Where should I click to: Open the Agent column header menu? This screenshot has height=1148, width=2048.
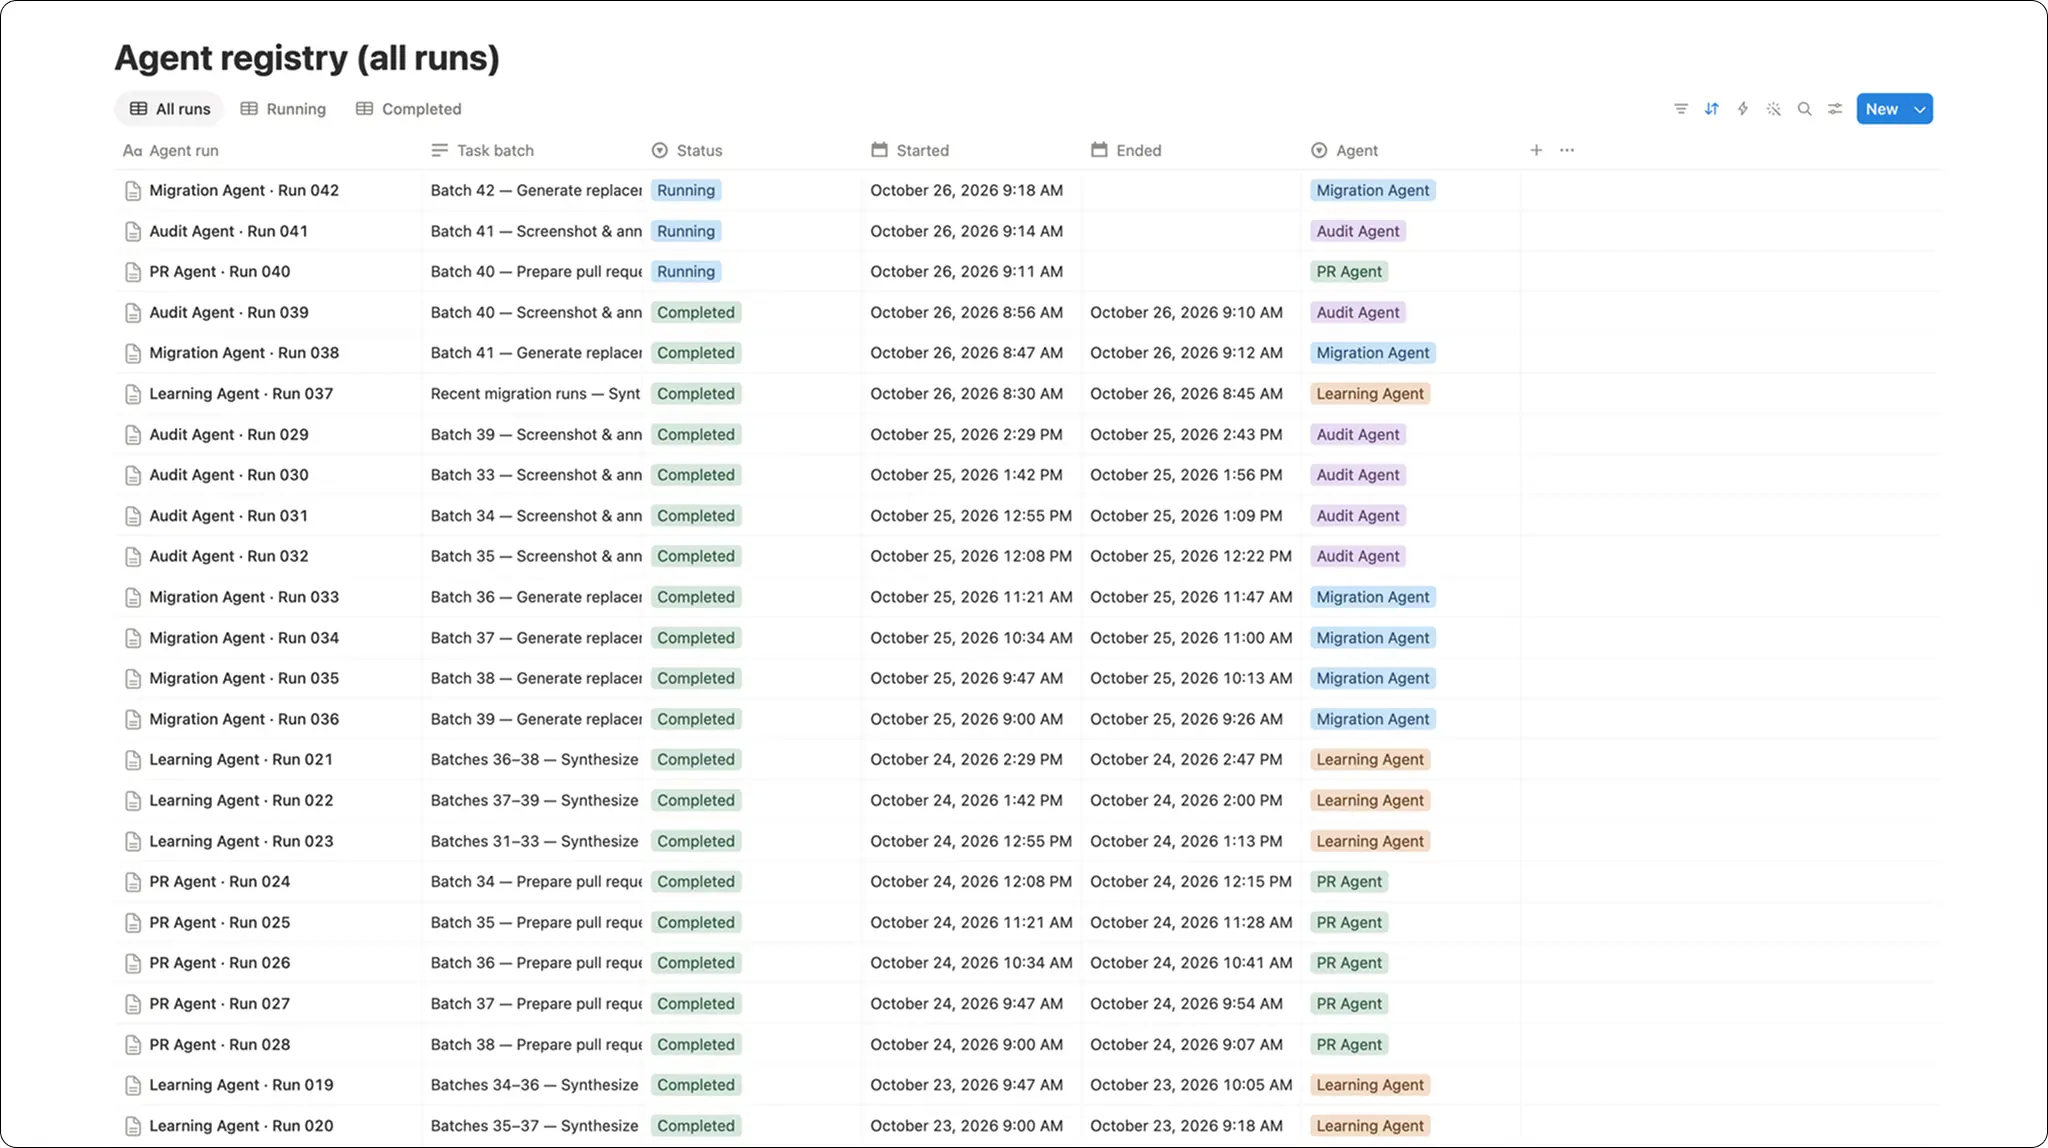(x=1345, y=150)
